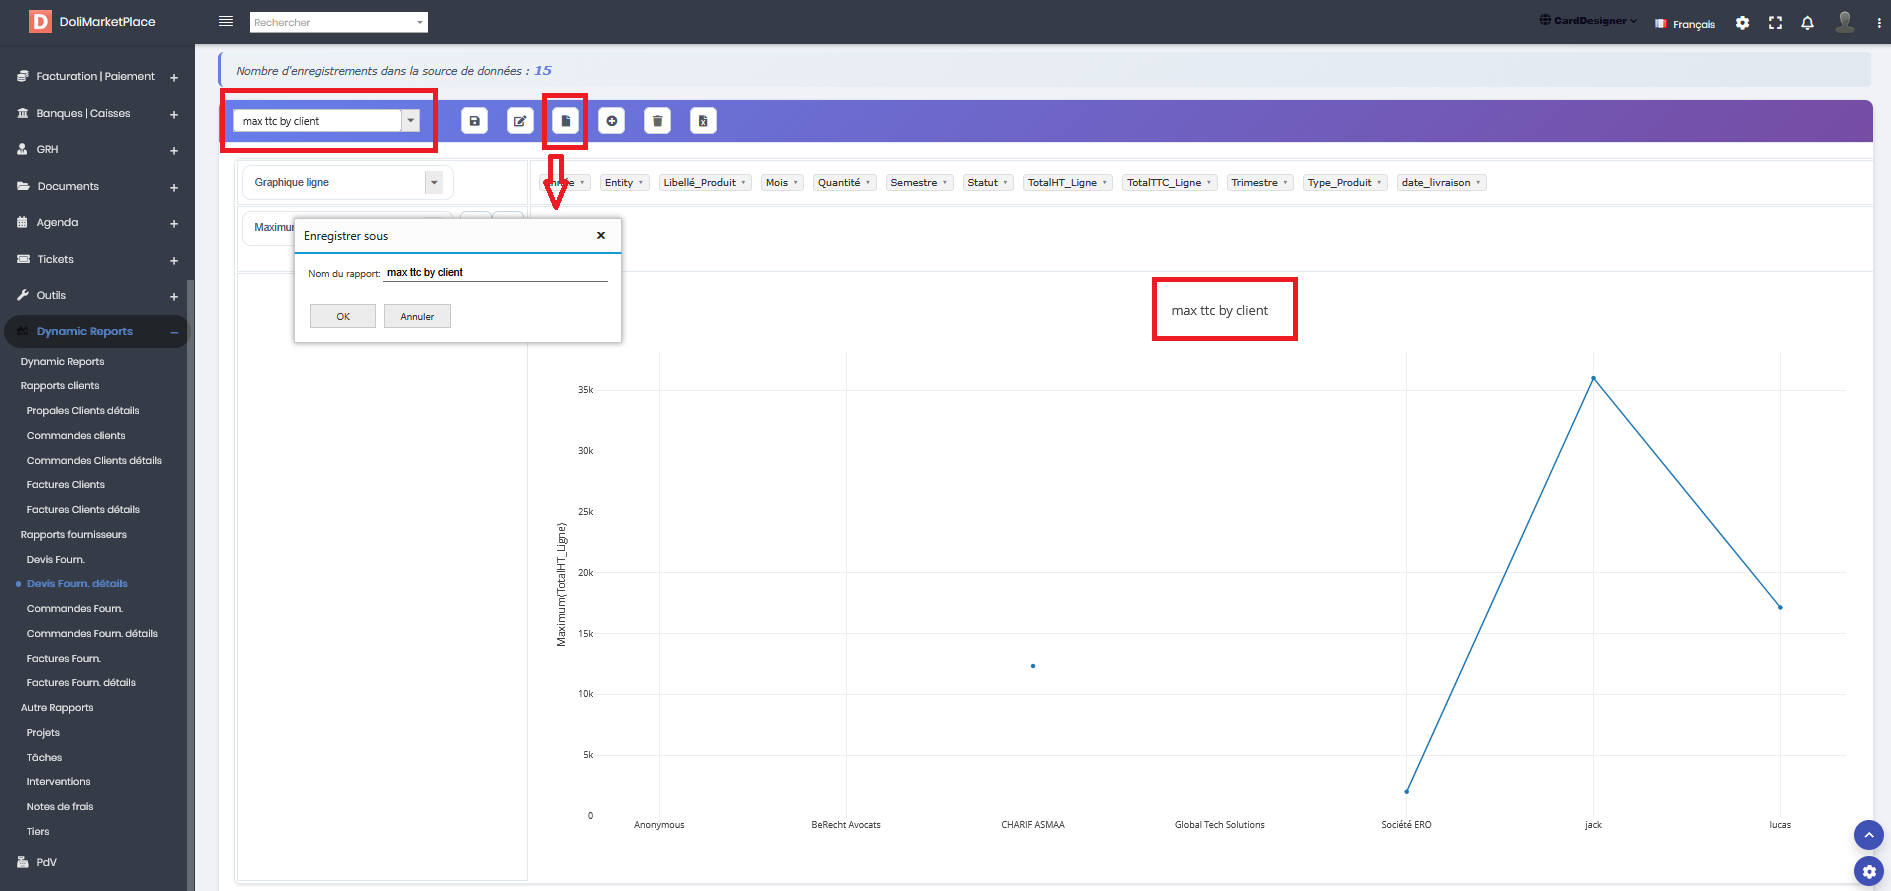Collapse the Dynamic Reports sidebar section
Screen dimensions: 1891x891
pyautogui.click(x=97, y=331)
